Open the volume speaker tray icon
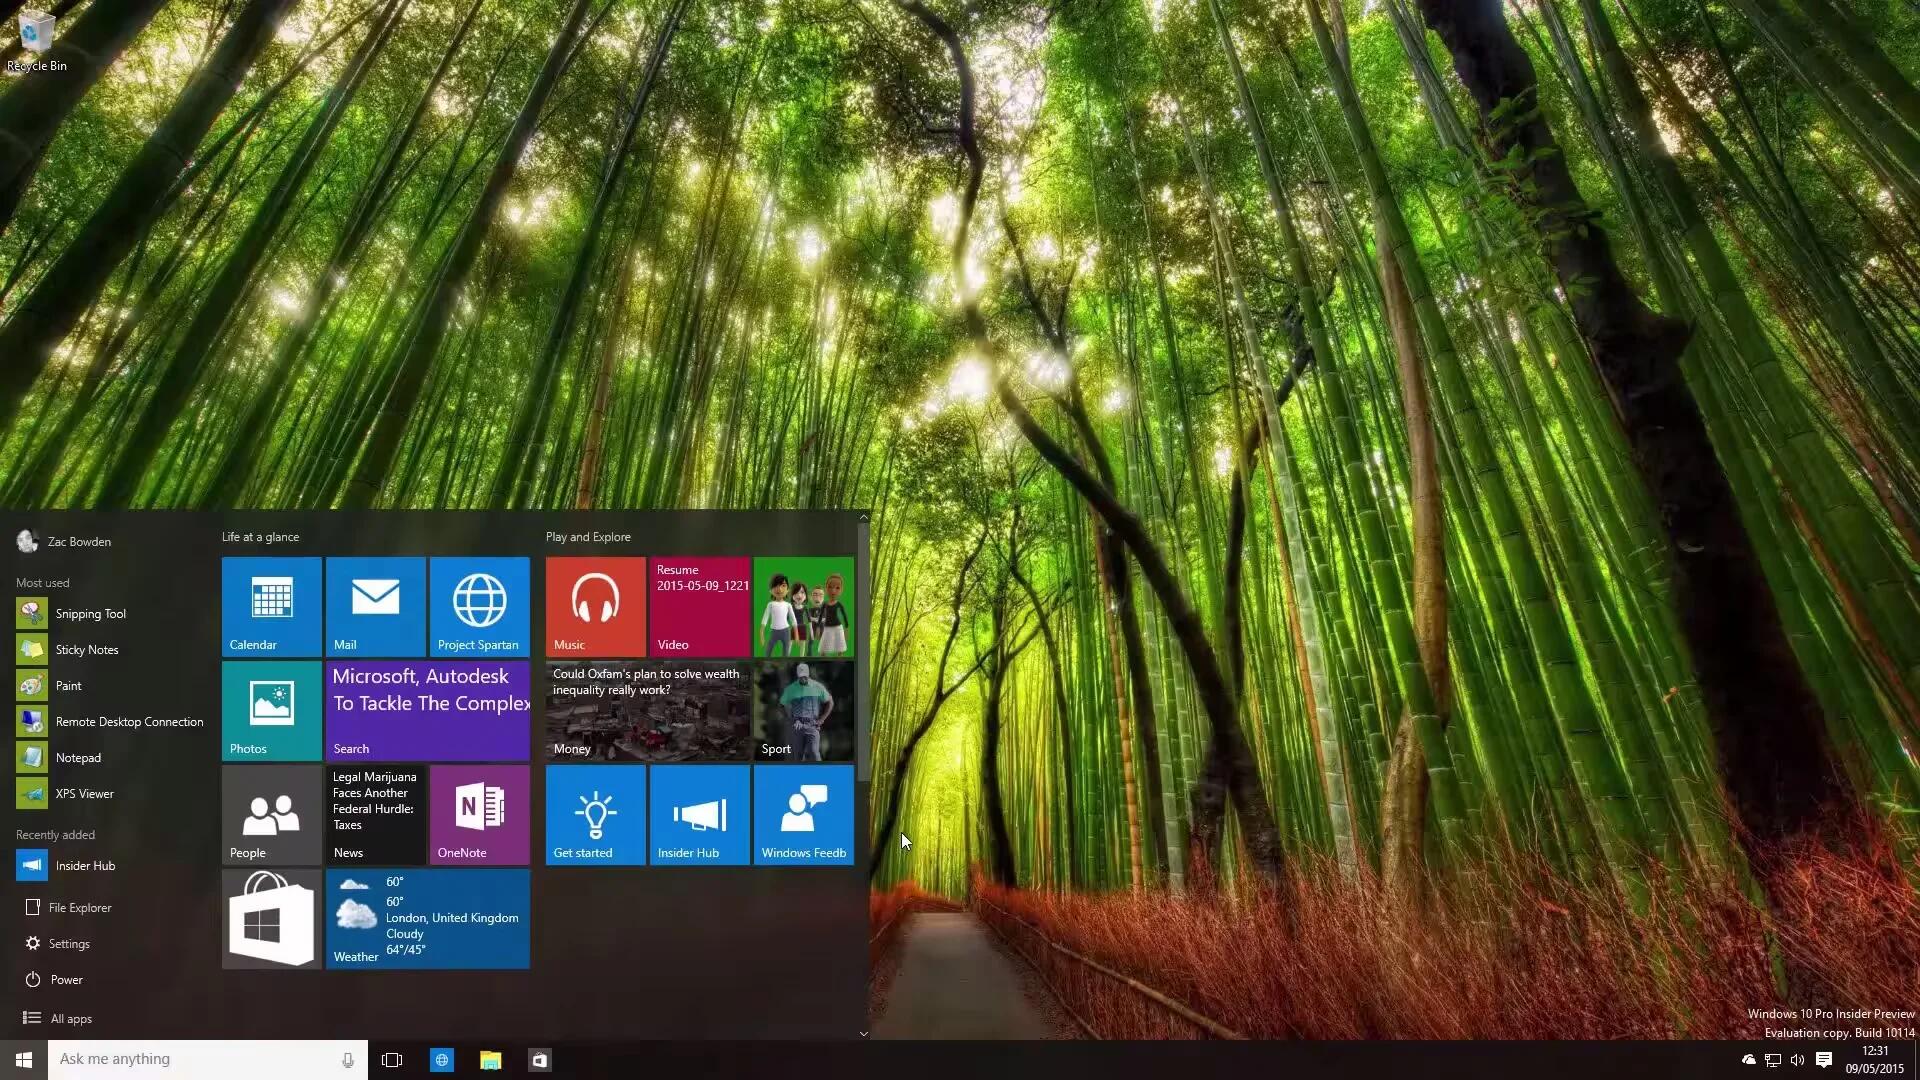This screenshot has width=1920, height=1080. tap(1798, 1060)
